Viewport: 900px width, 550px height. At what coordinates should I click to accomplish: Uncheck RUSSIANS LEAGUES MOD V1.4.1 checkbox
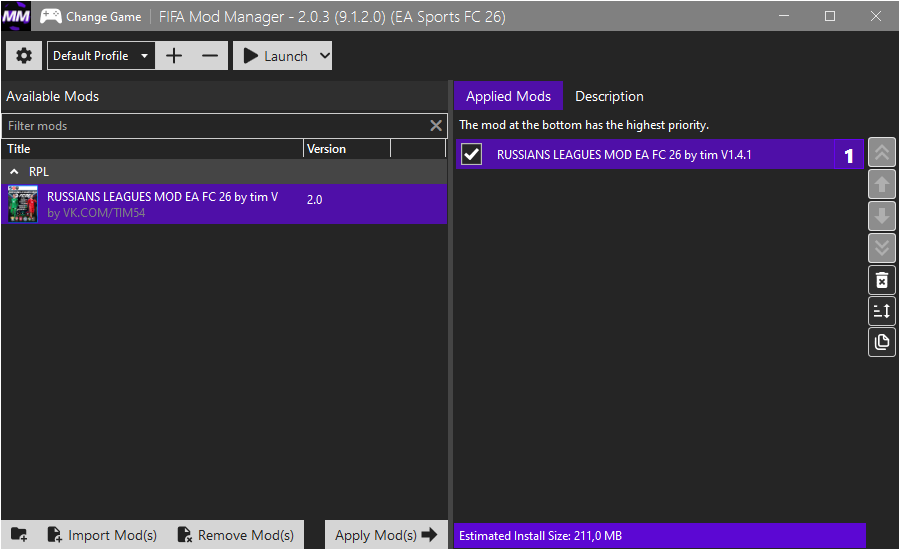pos(471,155)
